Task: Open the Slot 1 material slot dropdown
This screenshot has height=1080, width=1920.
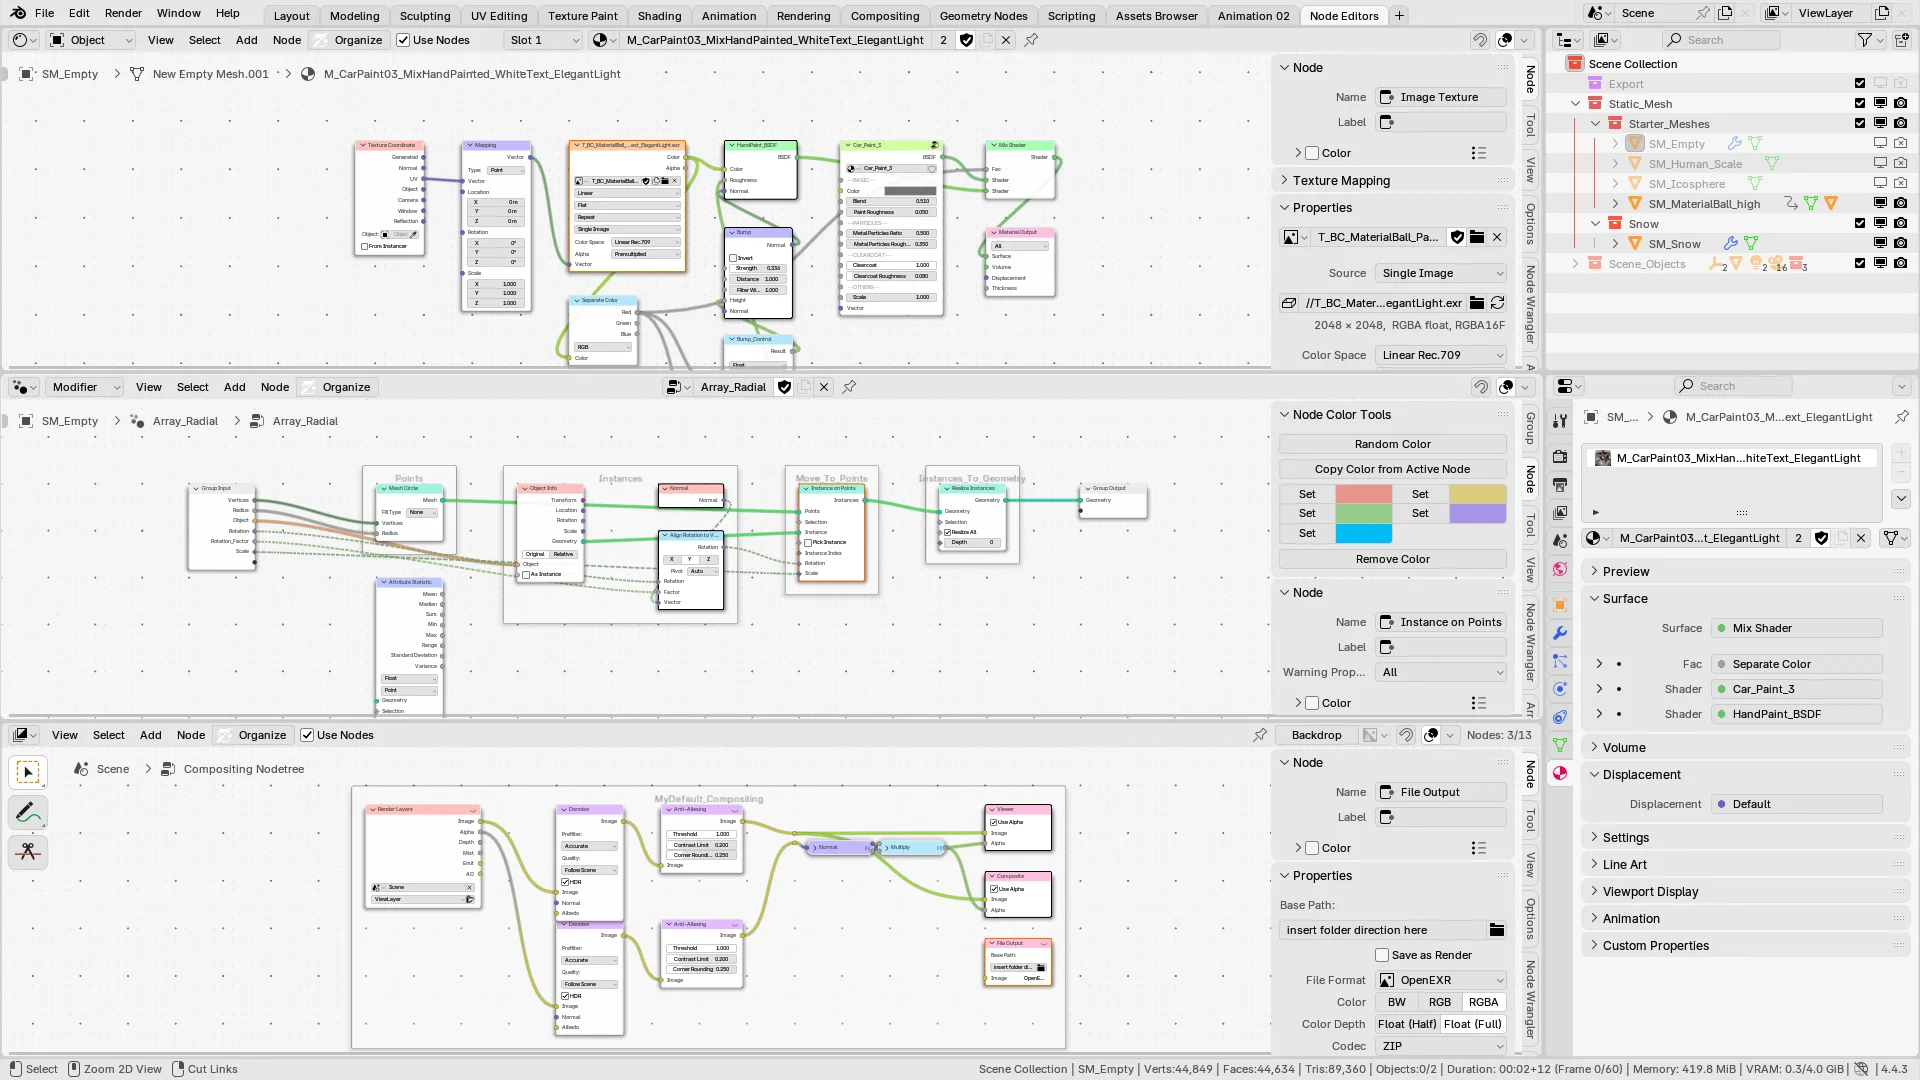Action: (543, 40)
